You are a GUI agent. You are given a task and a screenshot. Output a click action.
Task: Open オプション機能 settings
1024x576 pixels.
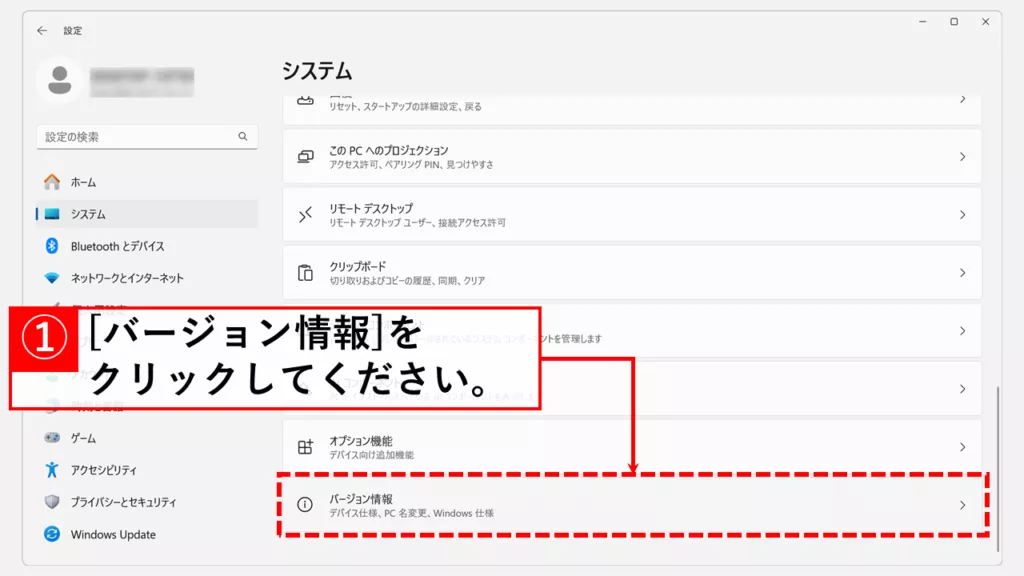[632, 447]
